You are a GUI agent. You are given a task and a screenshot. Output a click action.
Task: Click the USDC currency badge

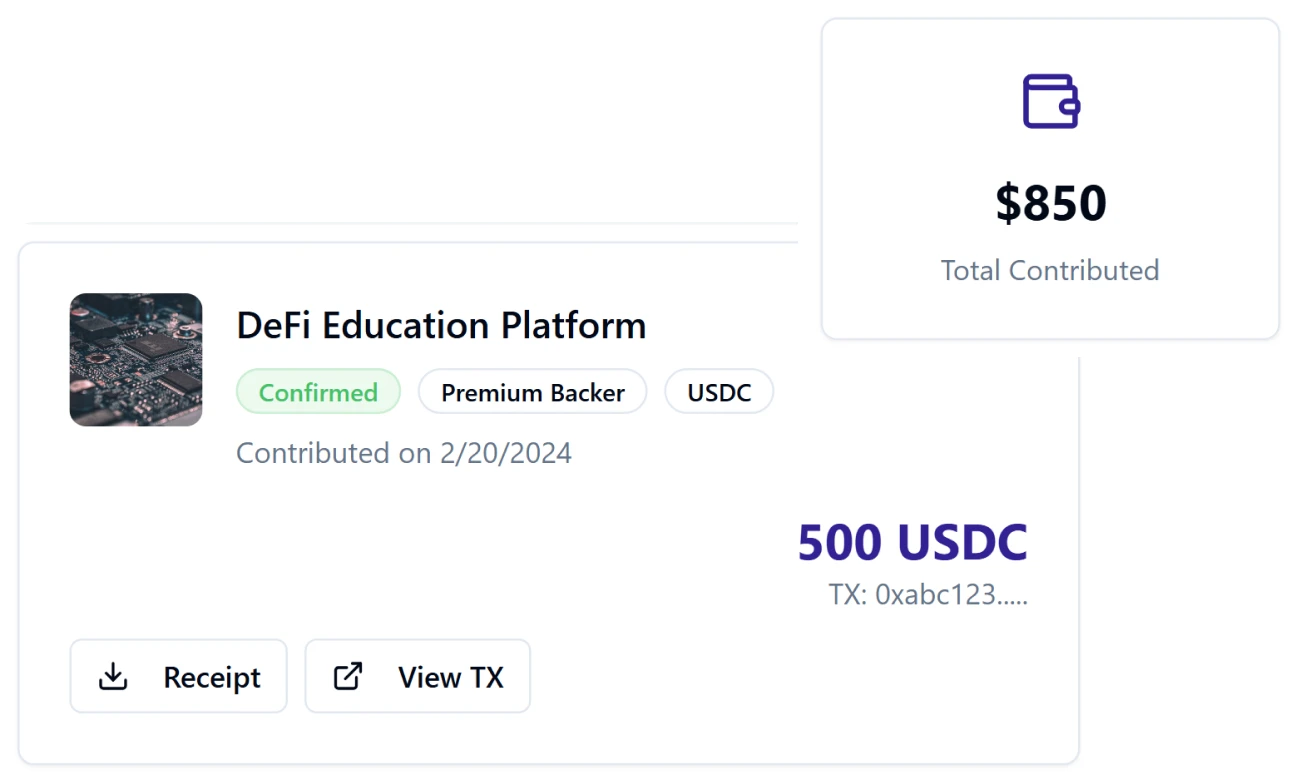(x=718, y=392)
